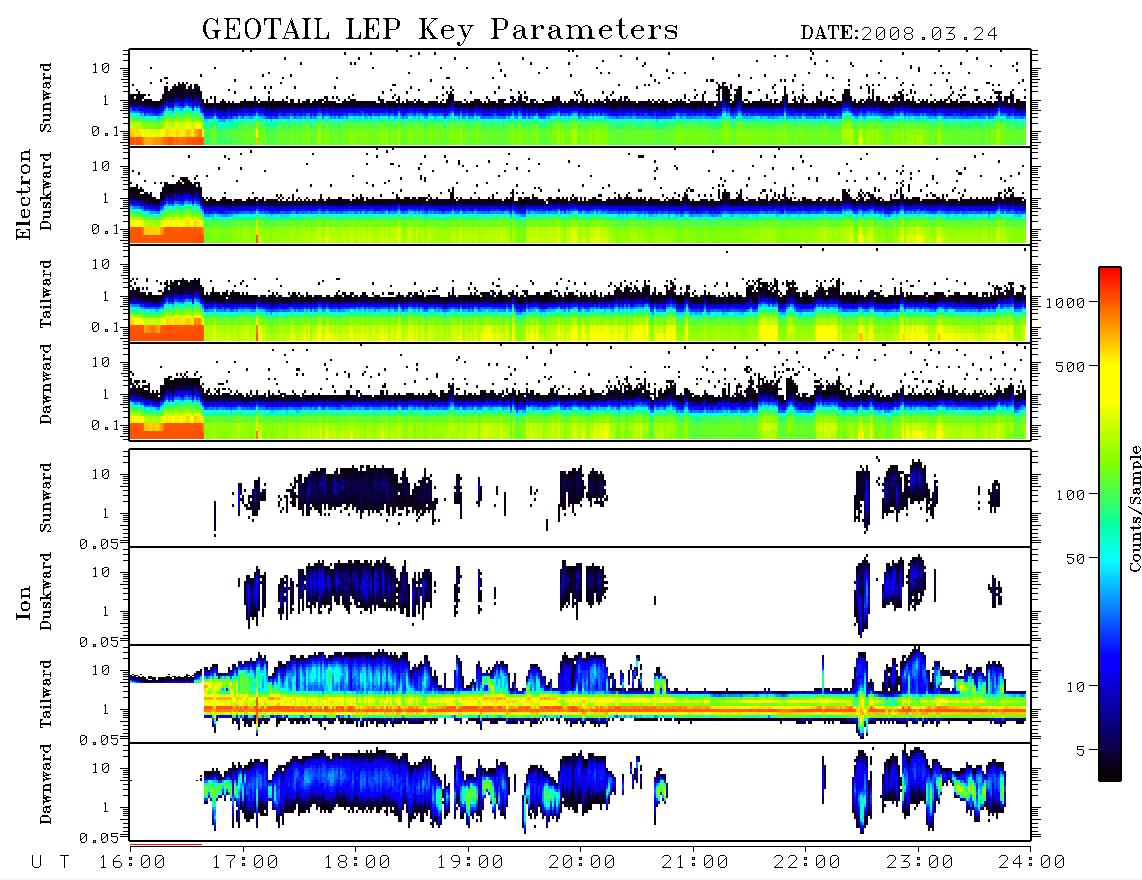Image resolution: width=1142 pixels, height=880 pixels.
Task: Click the "50" colorbar tick value
Action: pos(1075,559)
